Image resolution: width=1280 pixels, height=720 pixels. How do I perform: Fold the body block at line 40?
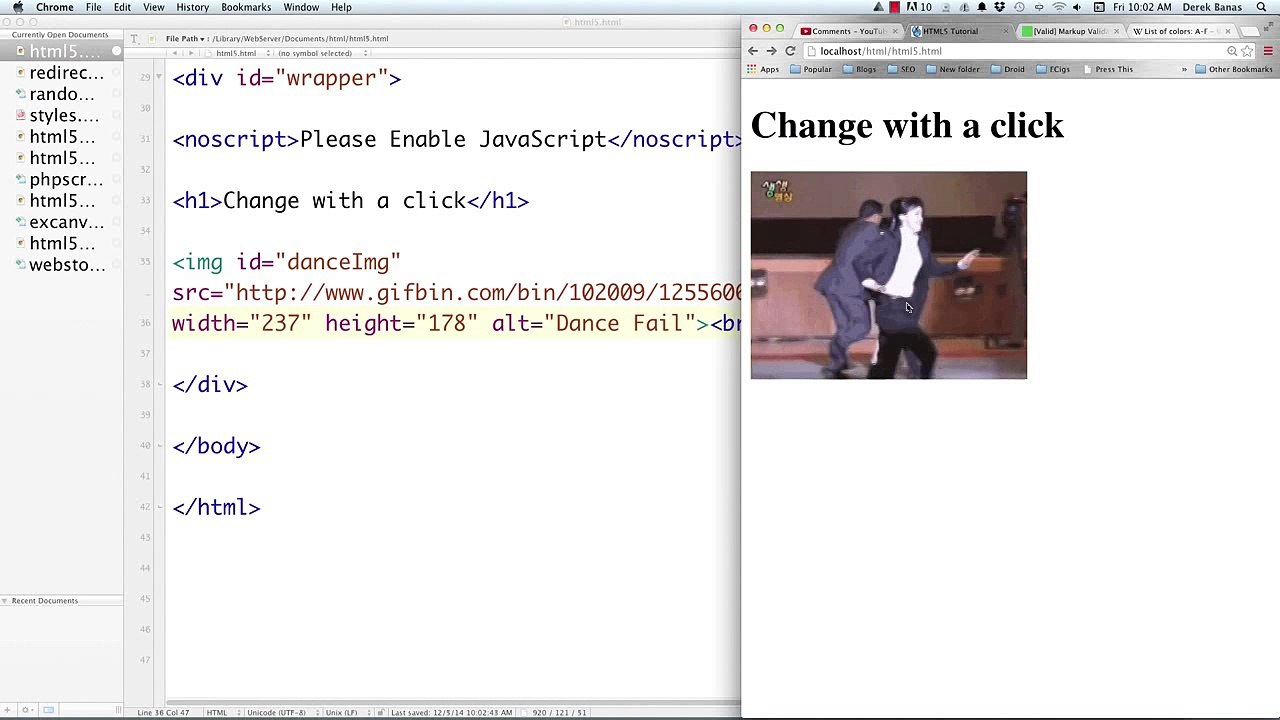click(x=160, y=446)
